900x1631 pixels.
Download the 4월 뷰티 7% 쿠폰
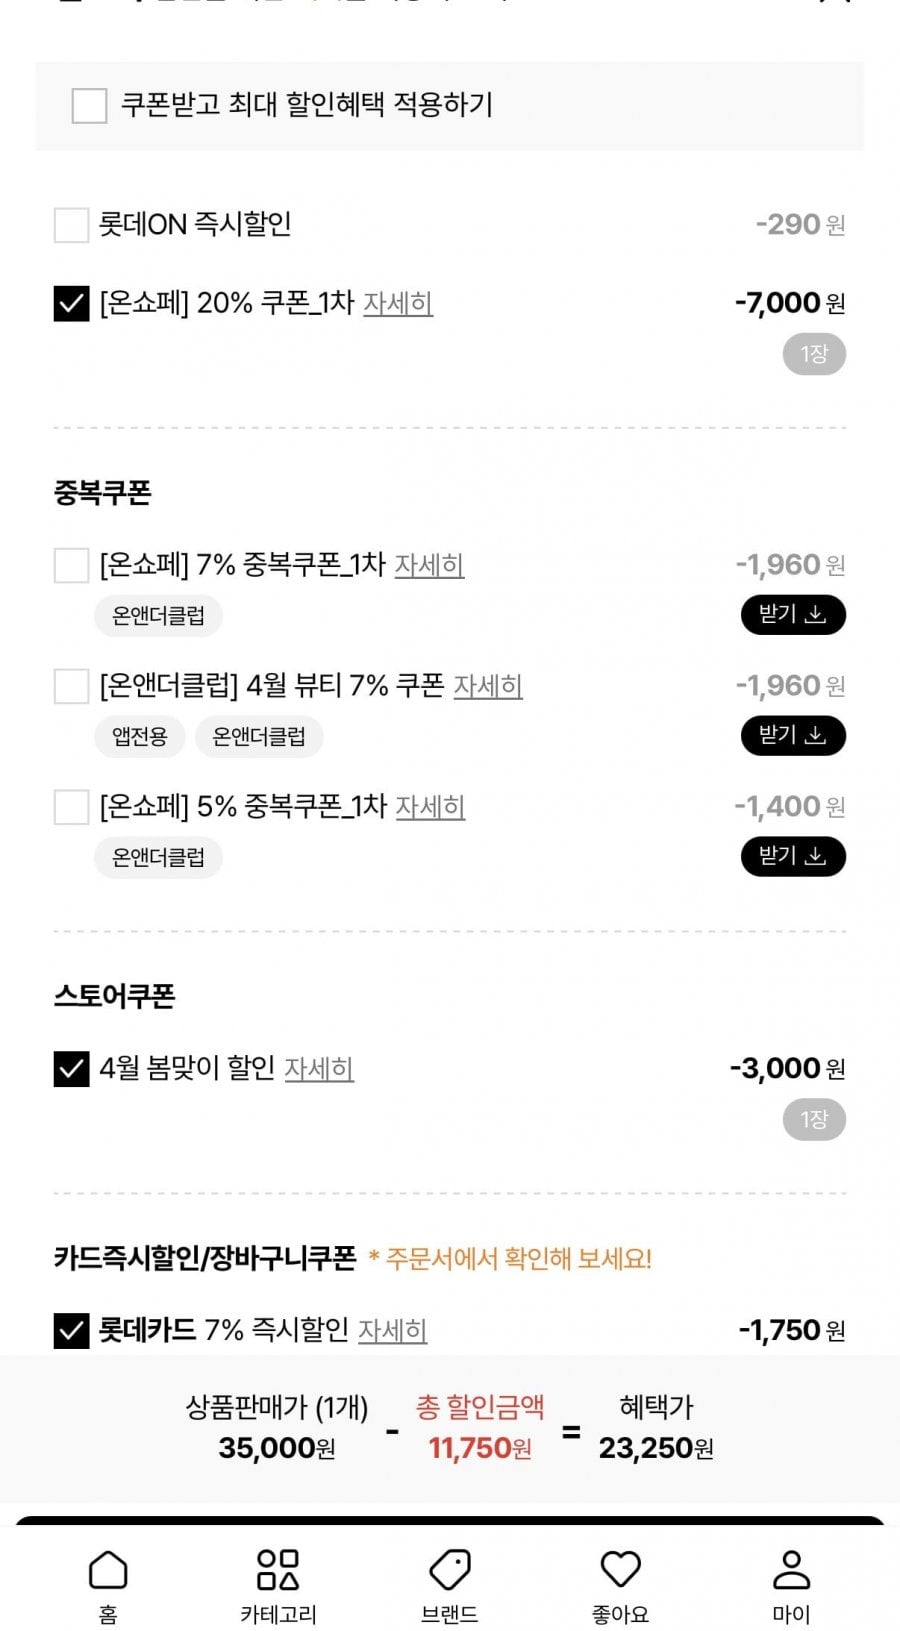pyautogui.click(x=793, y=736)
